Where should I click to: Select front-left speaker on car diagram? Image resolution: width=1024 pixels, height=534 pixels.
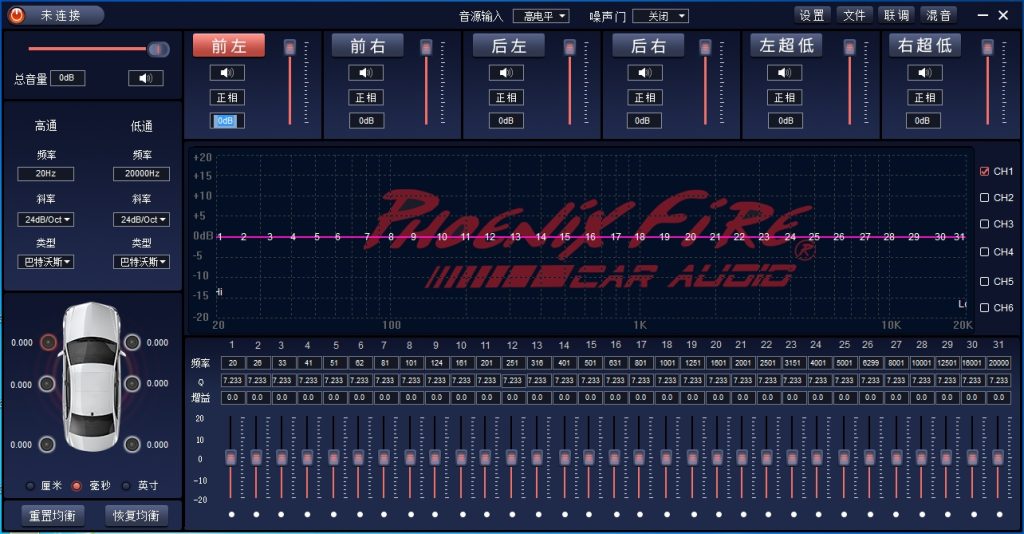click(48, 342)
